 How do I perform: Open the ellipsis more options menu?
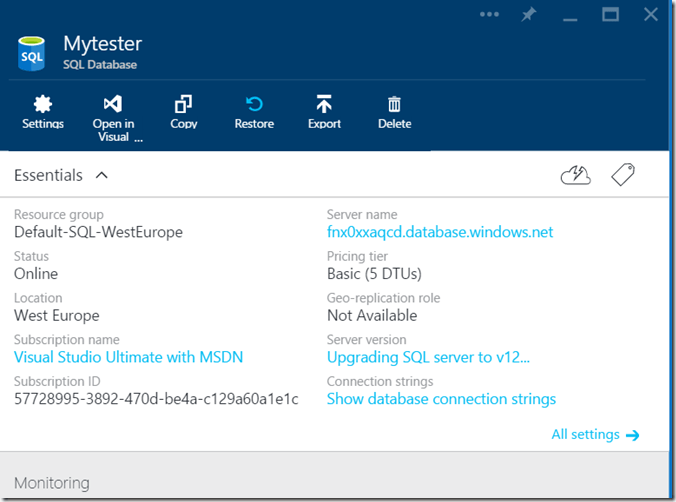pos(489,15)
